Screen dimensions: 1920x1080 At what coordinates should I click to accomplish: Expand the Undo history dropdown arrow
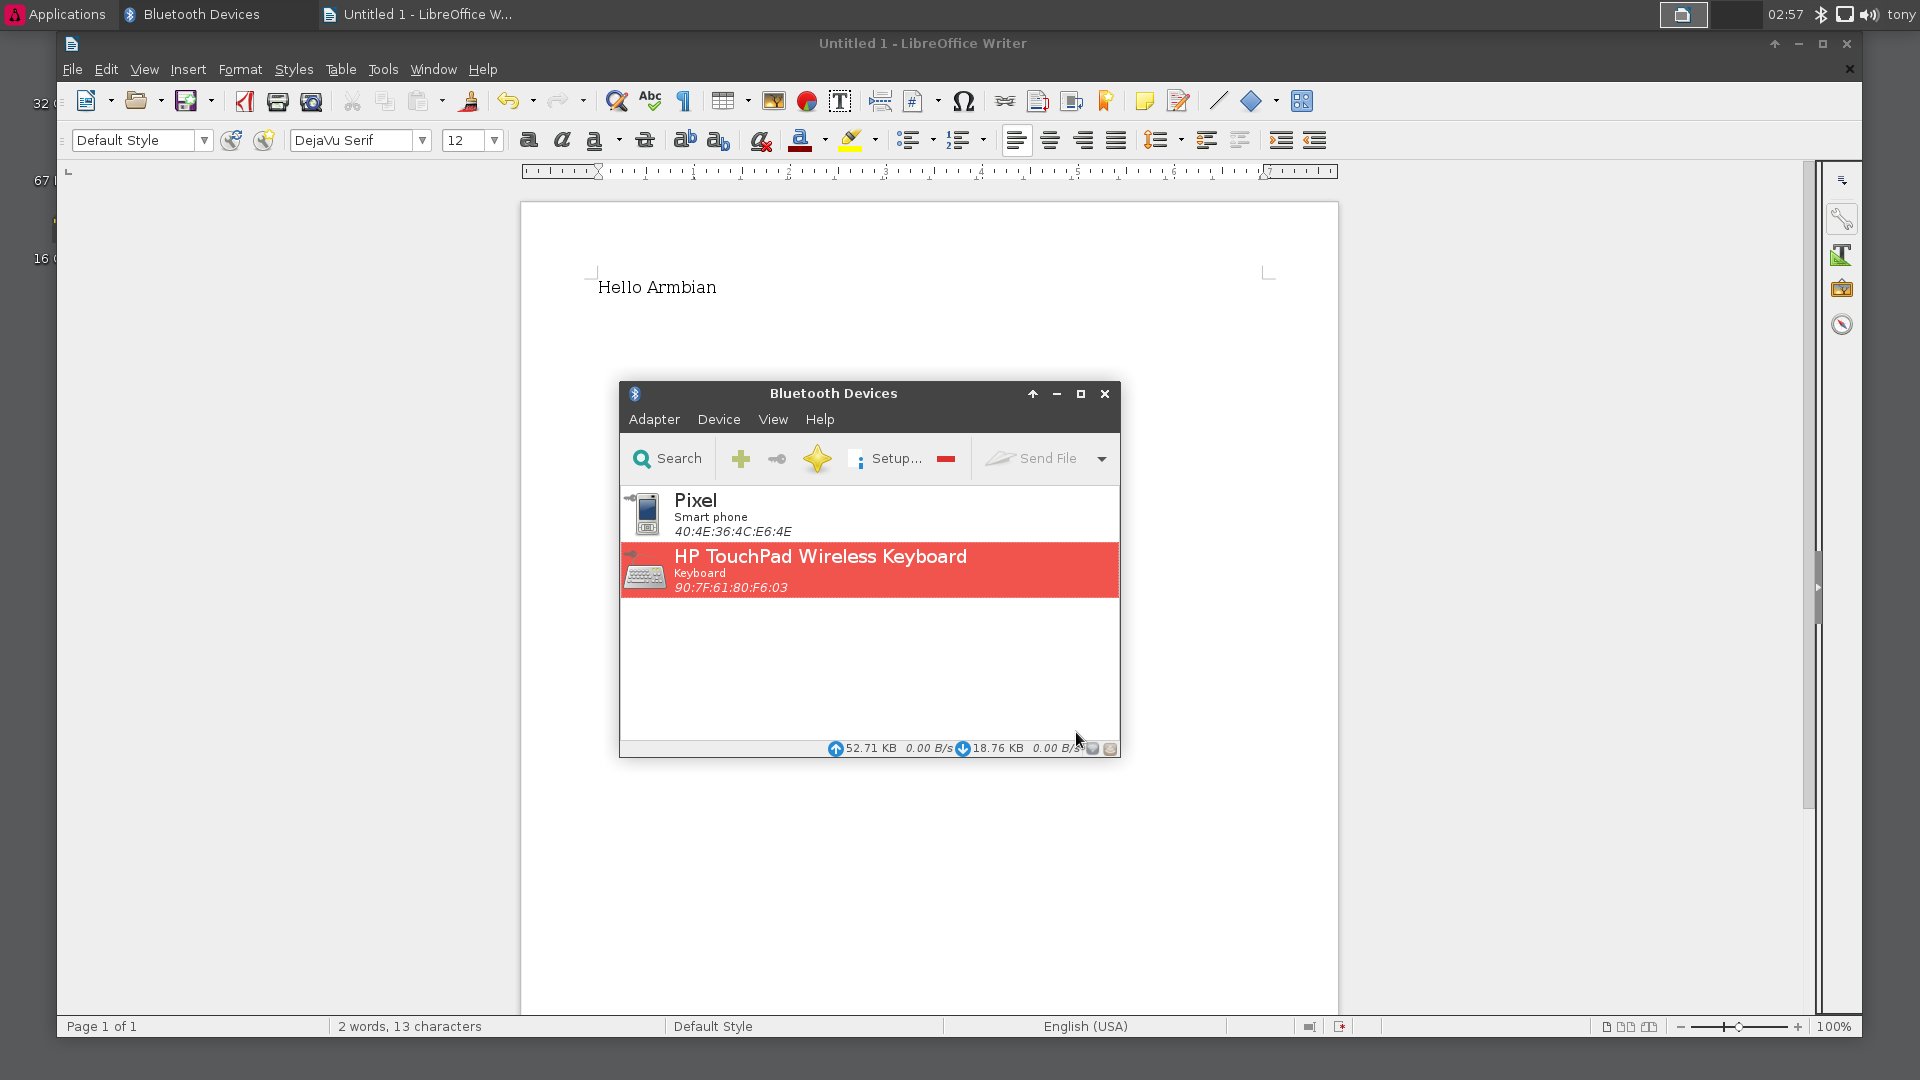(x=533, y=101)
